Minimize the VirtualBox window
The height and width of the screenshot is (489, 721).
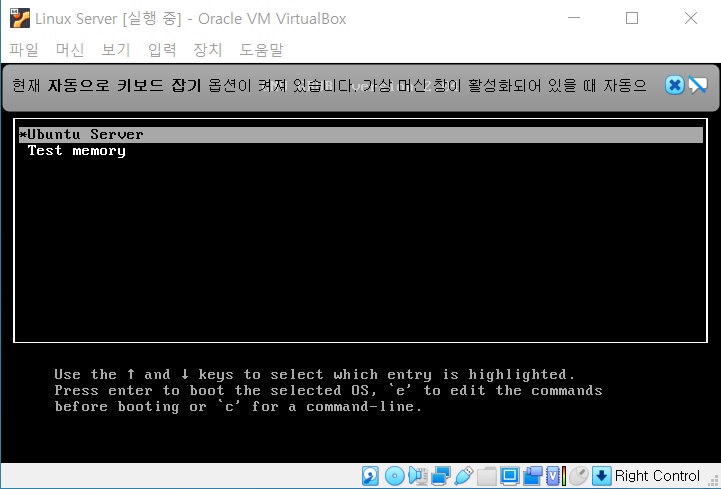pyautogui.click(x=574, y=18)
